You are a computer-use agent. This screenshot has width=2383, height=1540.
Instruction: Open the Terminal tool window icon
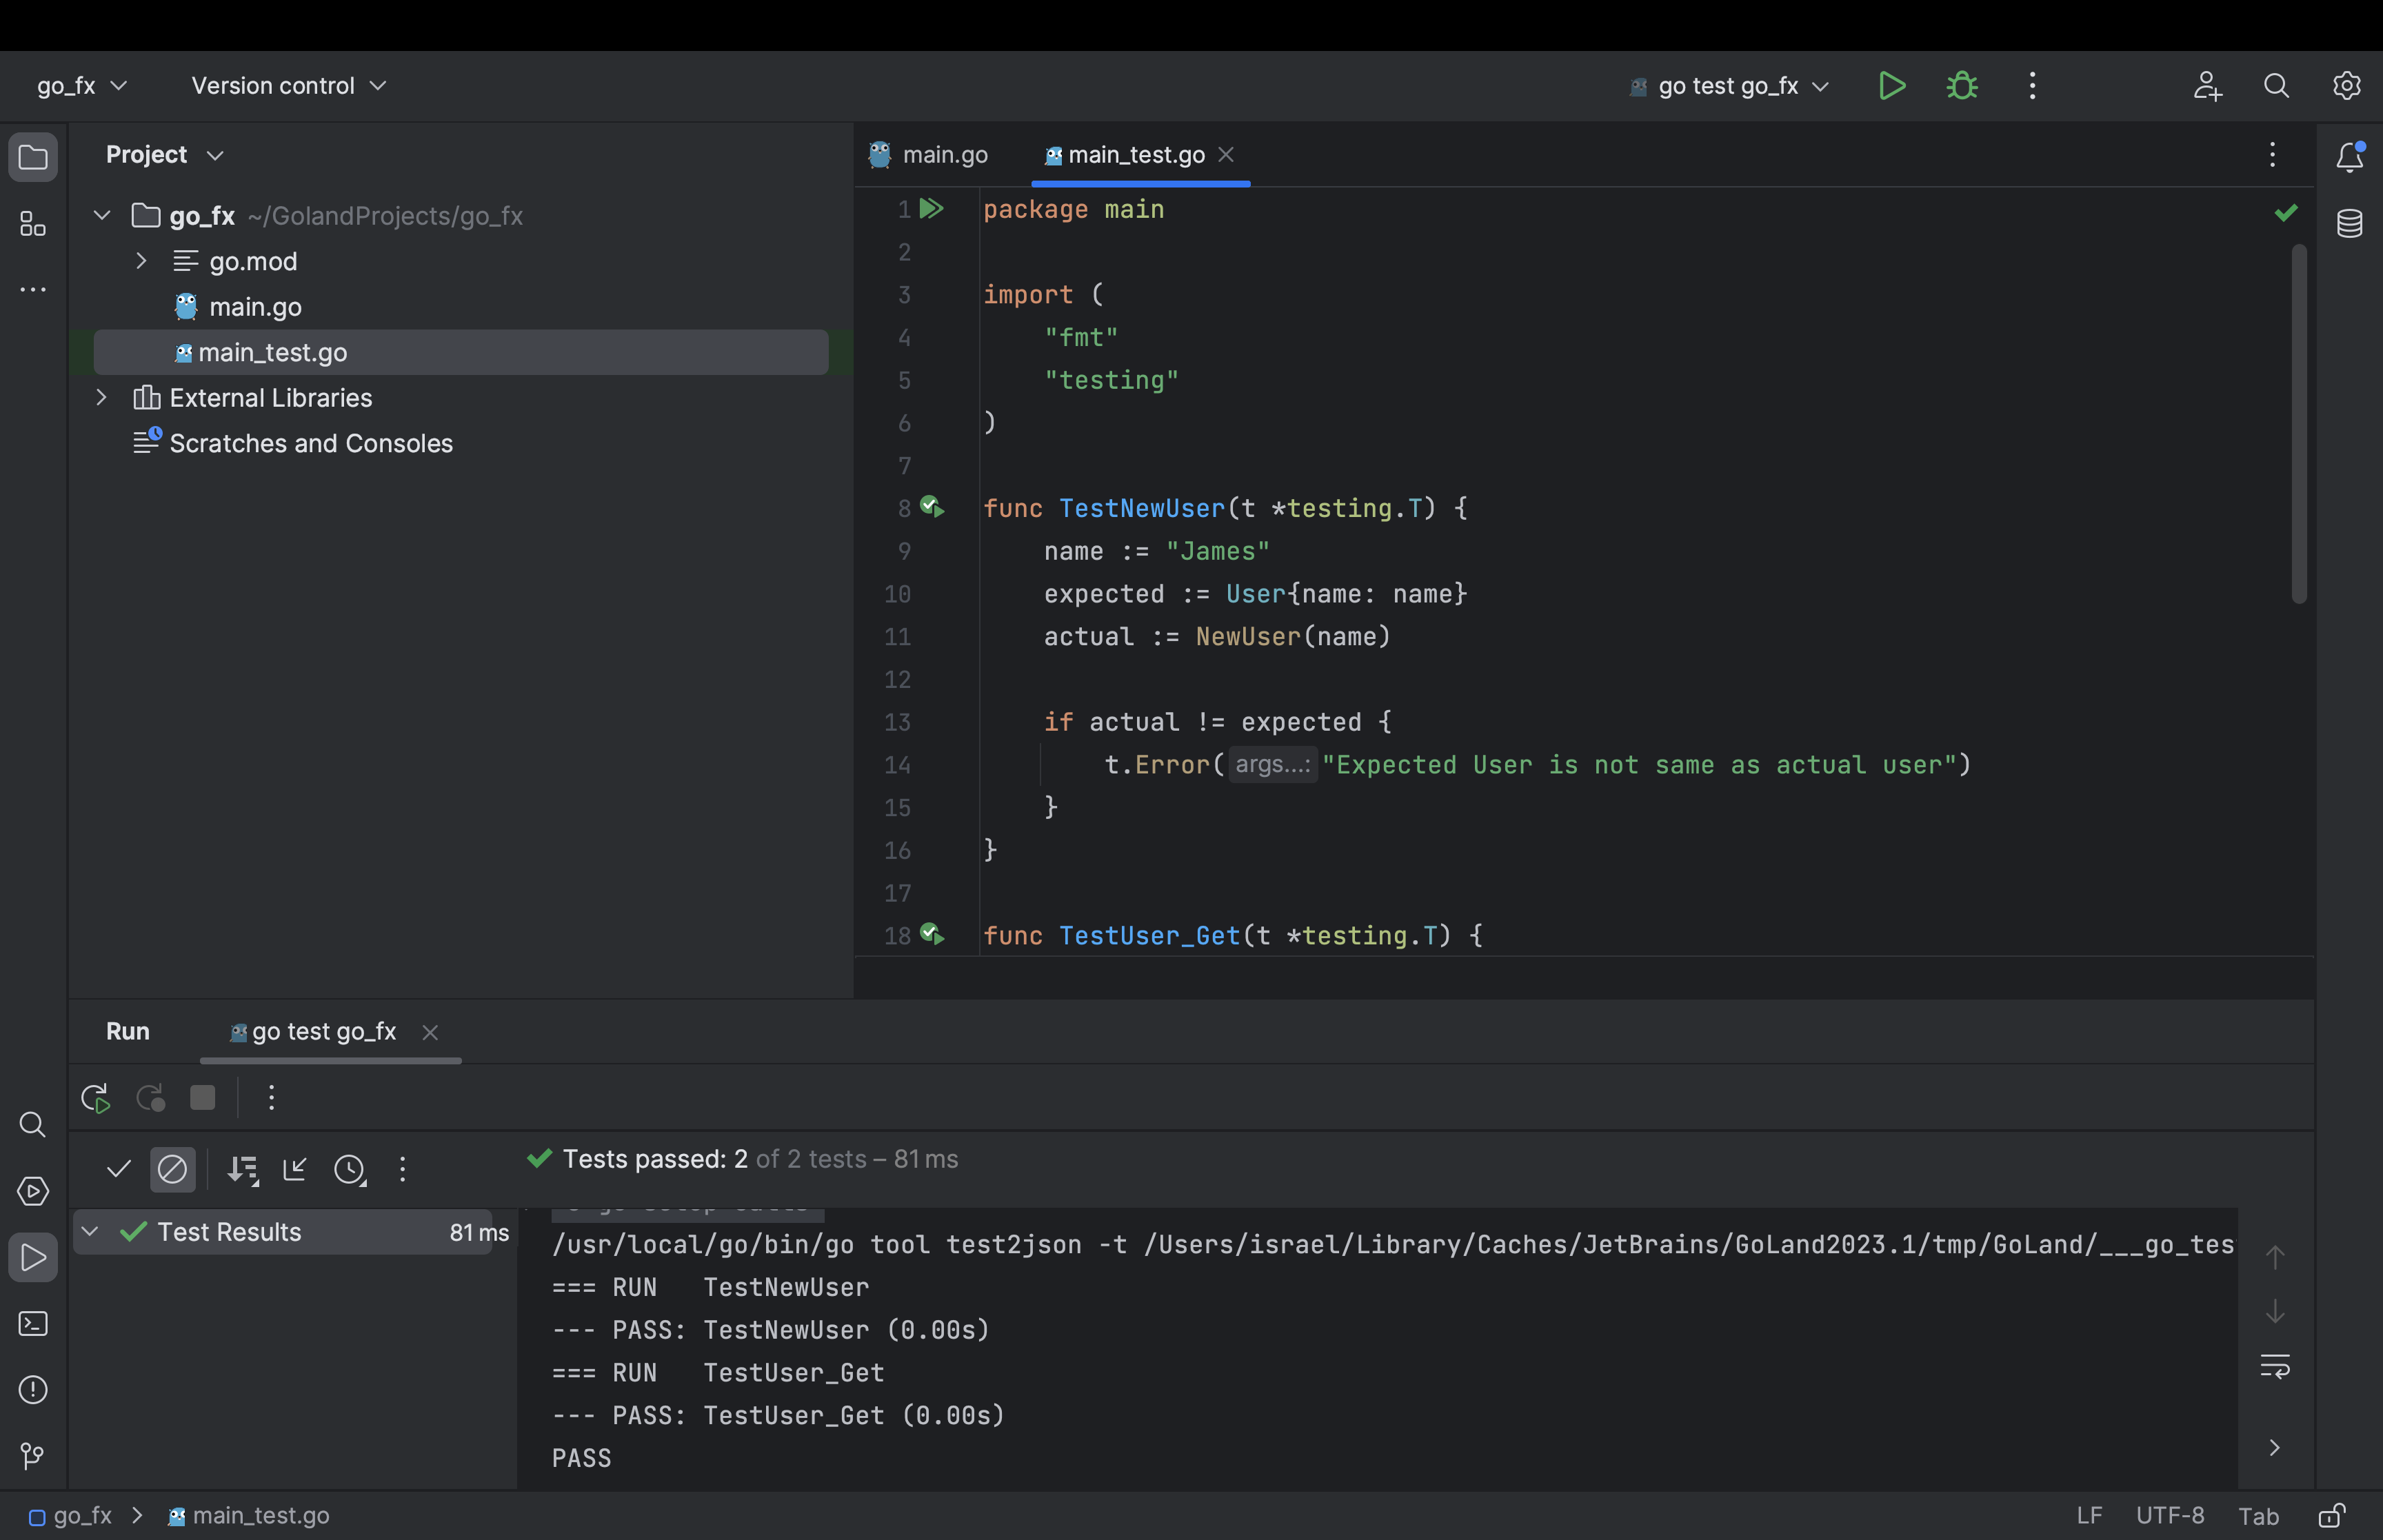33,1324
